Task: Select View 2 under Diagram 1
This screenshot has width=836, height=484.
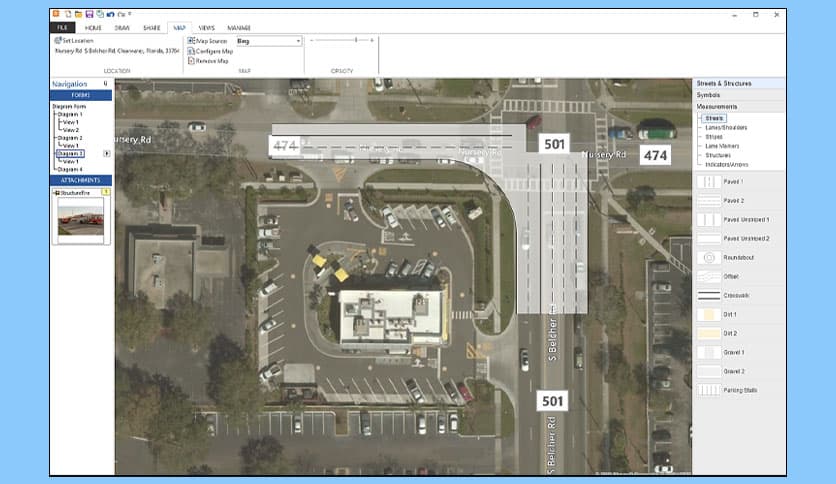Action: click(x=70, y=130)
